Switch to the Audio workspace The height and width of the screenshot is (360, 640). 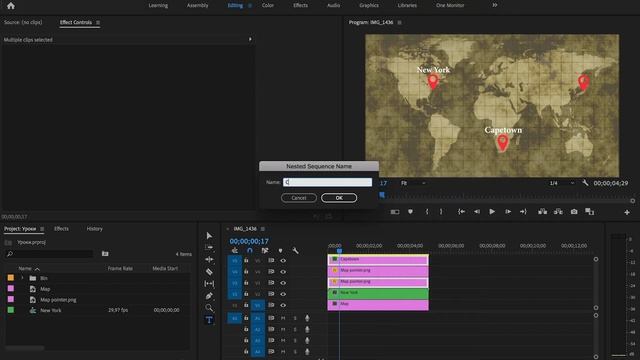pos(333,5)
